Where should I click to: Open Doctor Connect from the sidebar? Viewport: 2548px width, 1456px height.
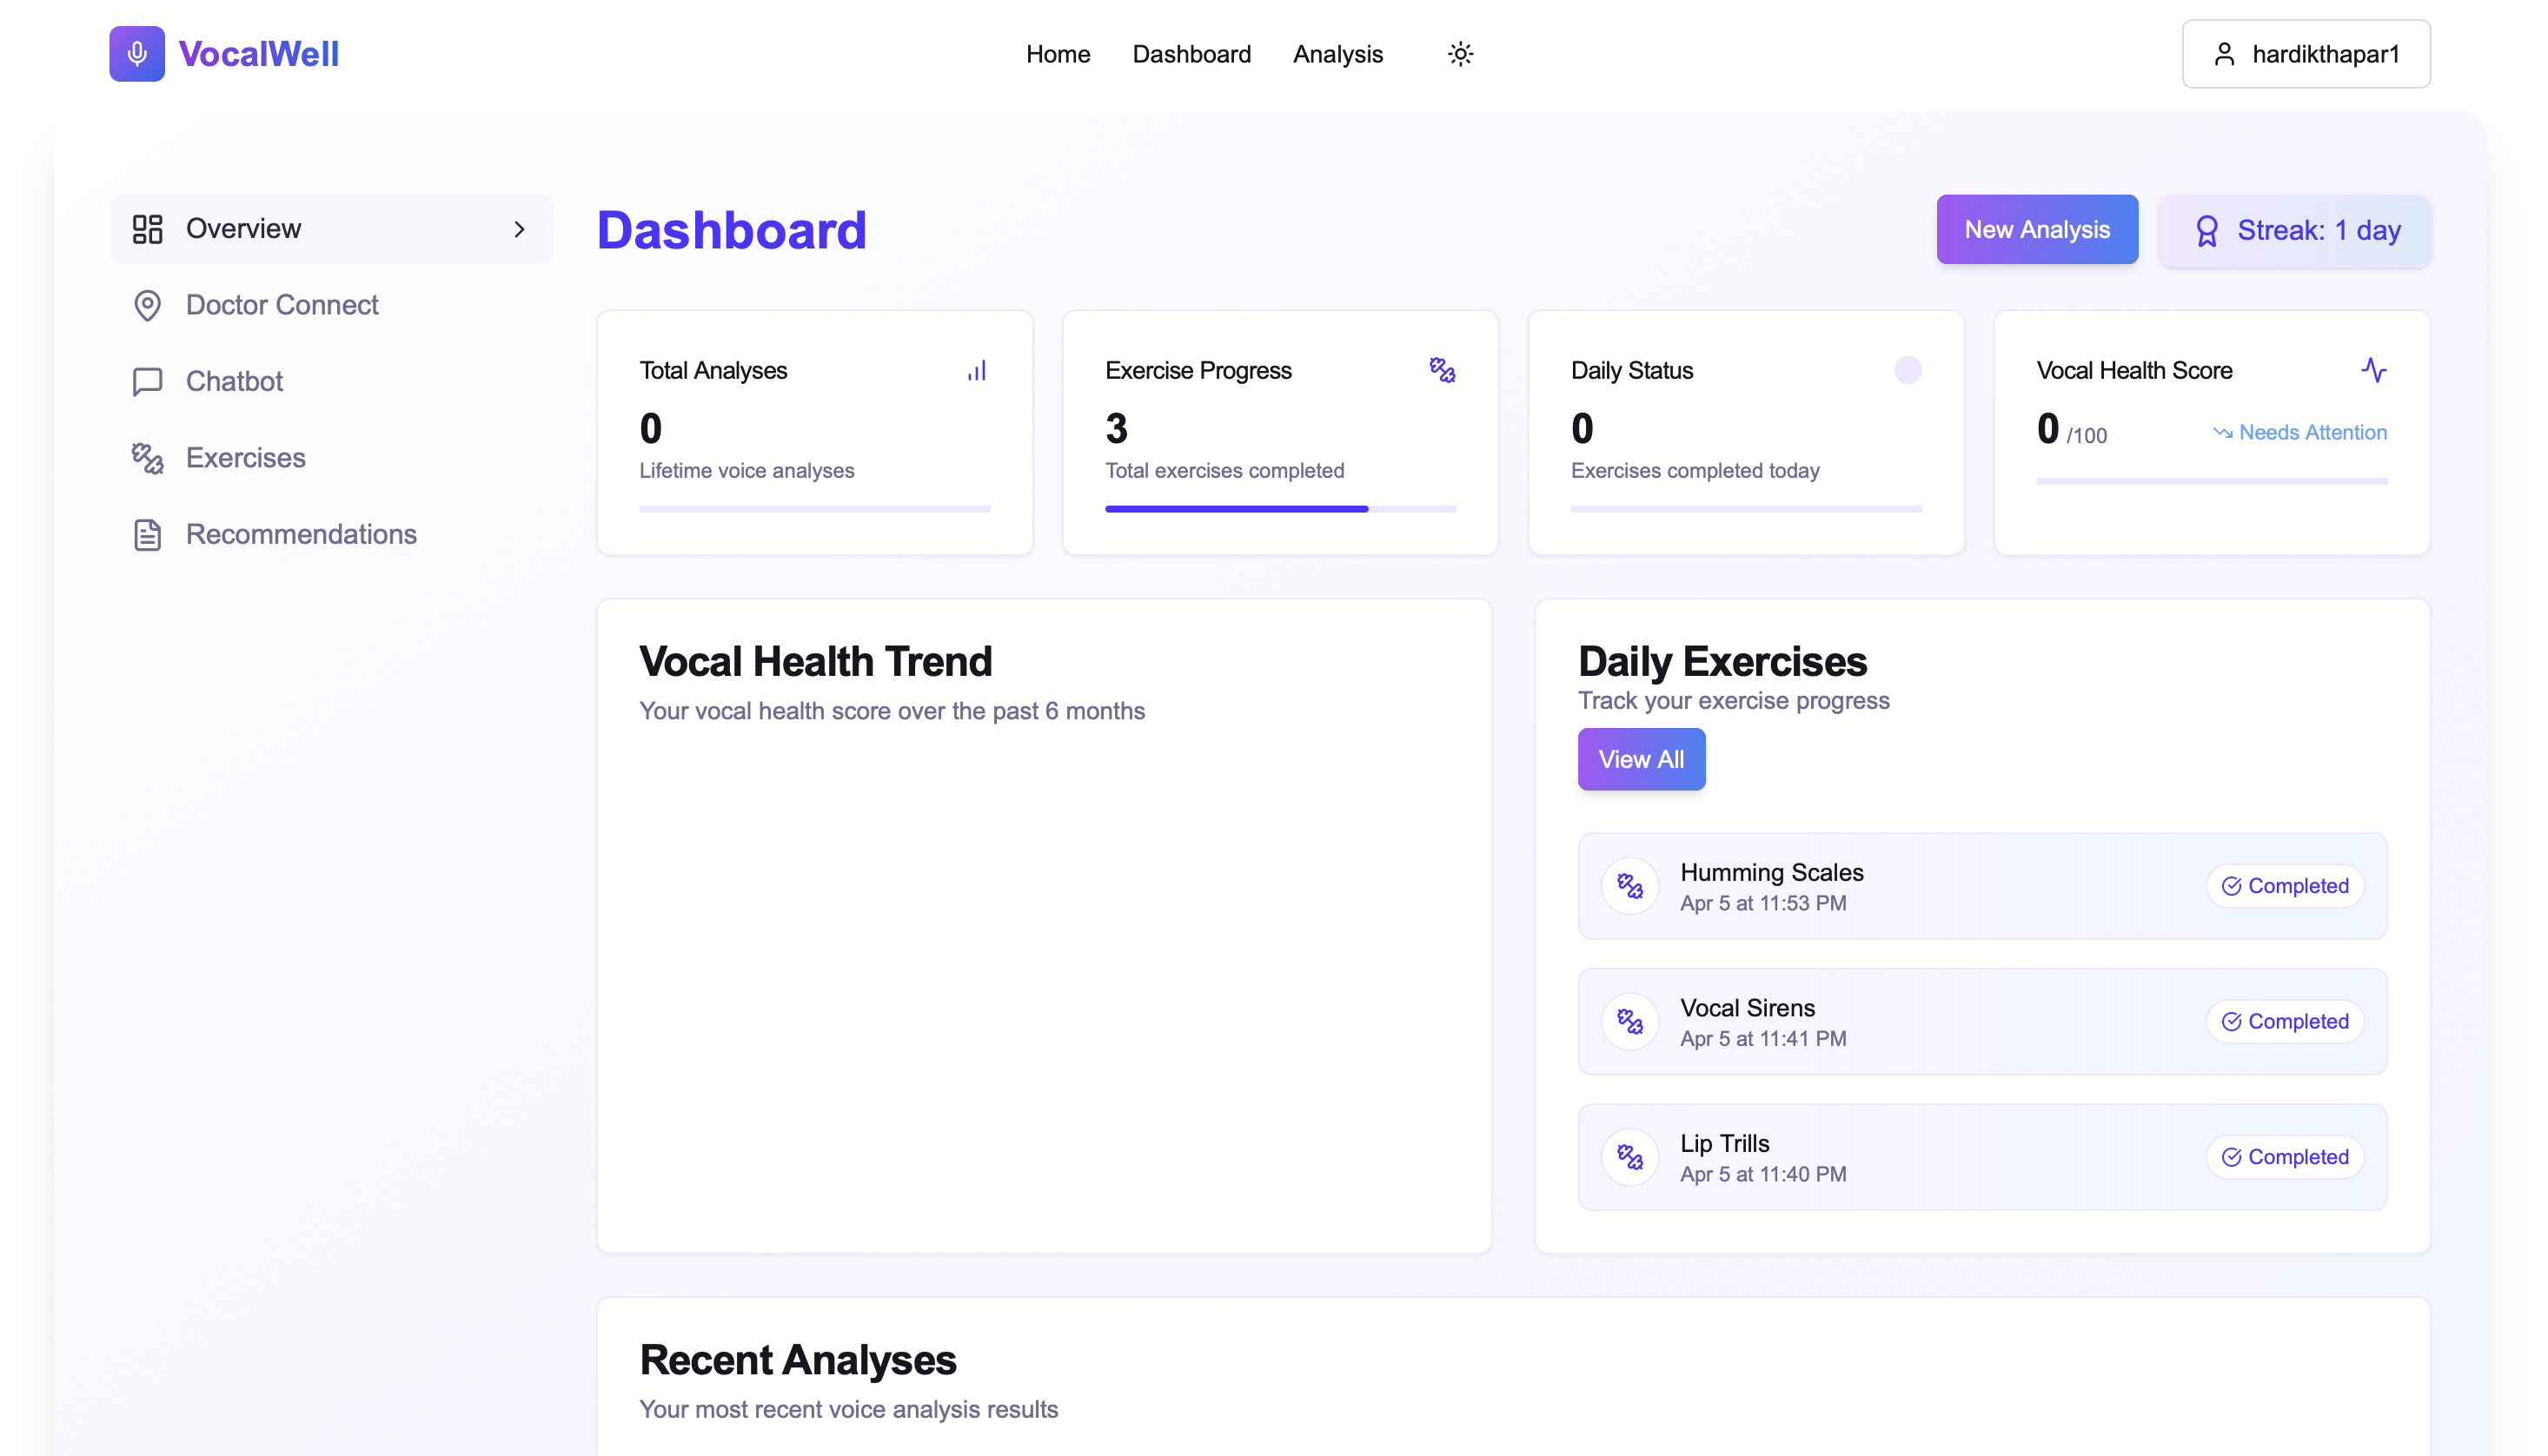282,305
